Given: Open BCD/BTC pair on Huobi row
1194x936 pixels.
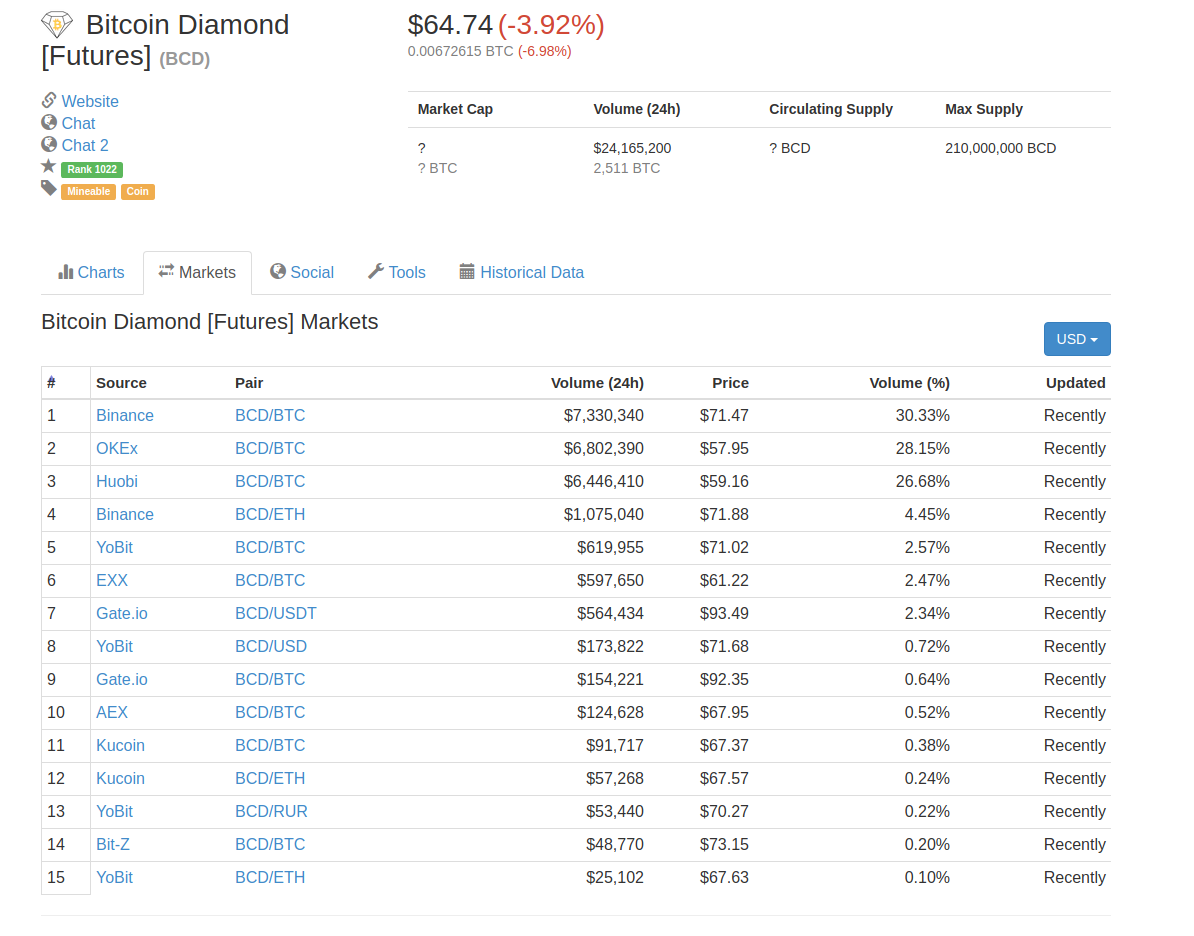Looking at the screenshot, I should [x=270, y=481].
